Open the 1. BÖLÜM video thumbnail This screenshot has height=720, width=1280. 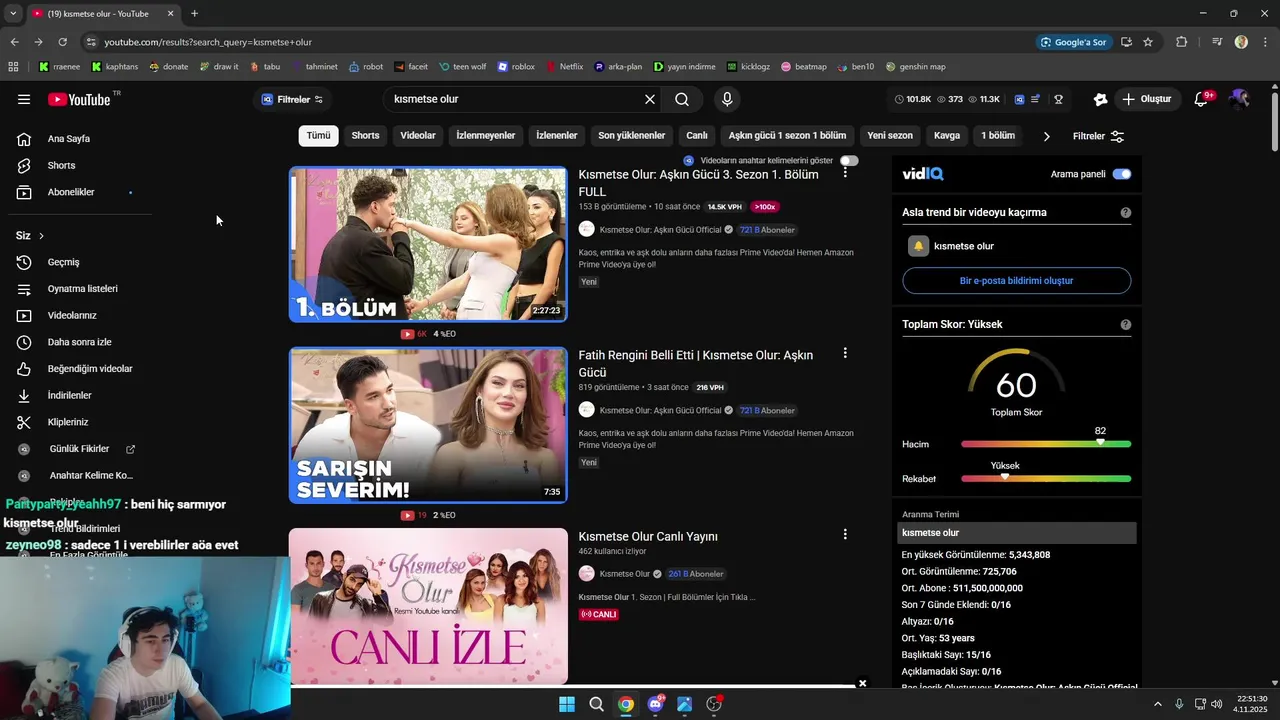point(428,244)
